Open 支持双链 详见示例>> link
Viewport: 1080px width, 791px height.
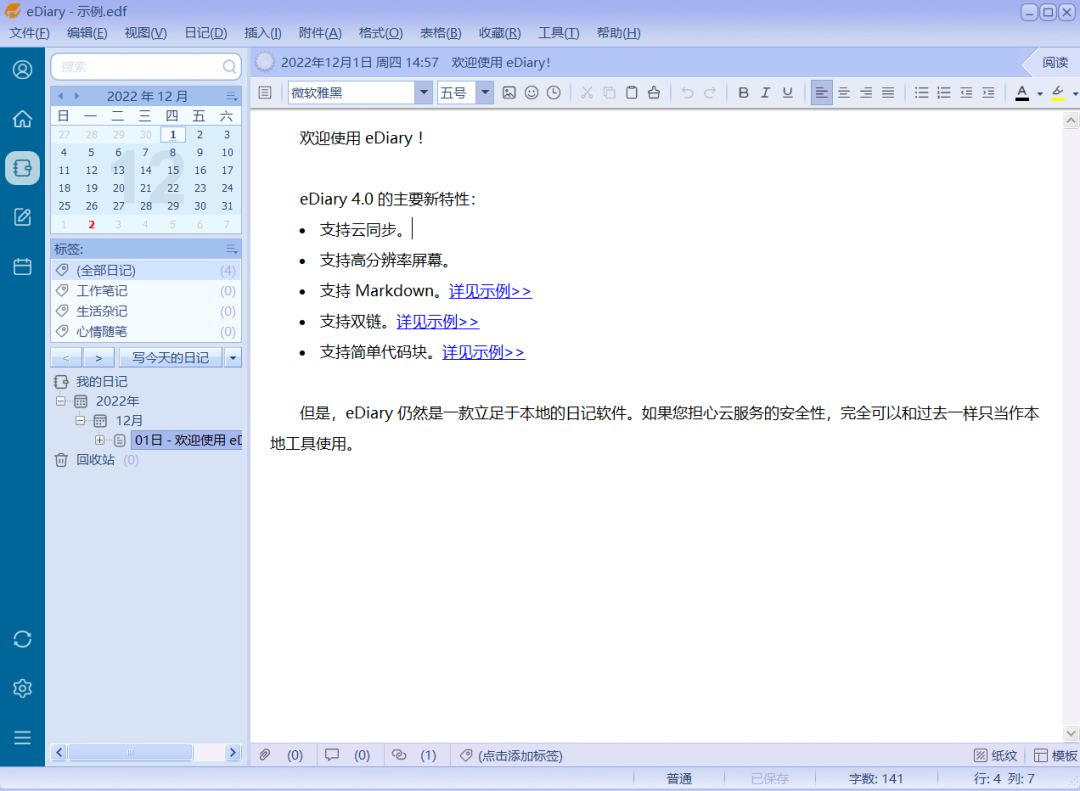(437, 321)
